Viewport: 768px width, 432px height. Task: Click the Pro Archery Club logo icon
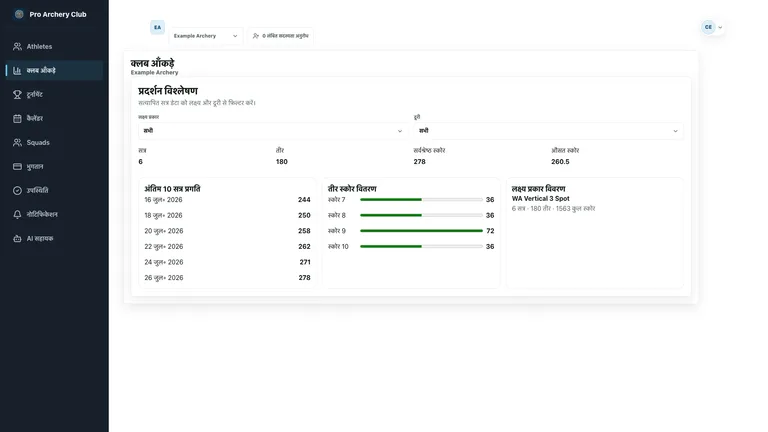[19, 14]
